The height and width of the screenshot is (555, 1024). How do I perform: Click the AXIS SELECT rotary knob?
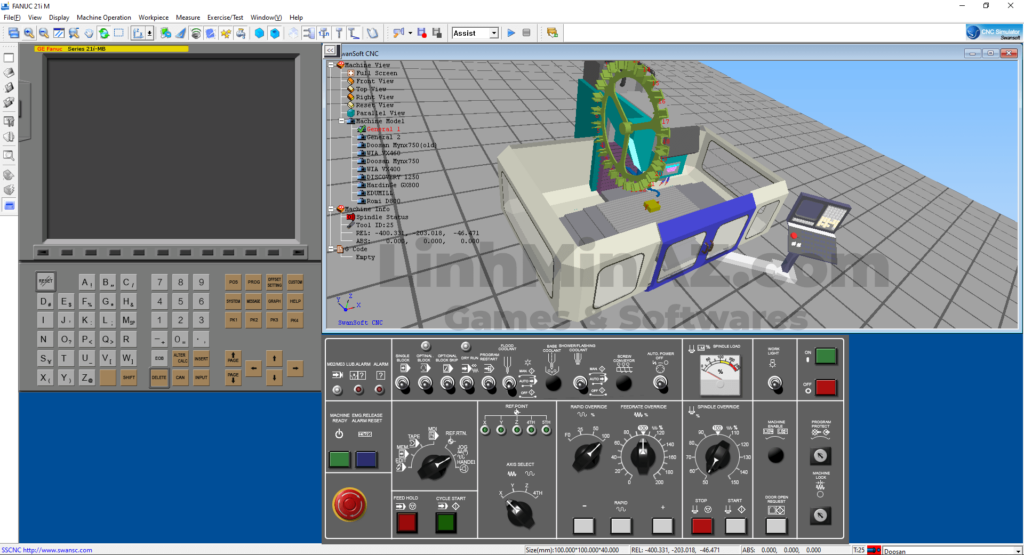pyautogui.click(x=519, y=513)
